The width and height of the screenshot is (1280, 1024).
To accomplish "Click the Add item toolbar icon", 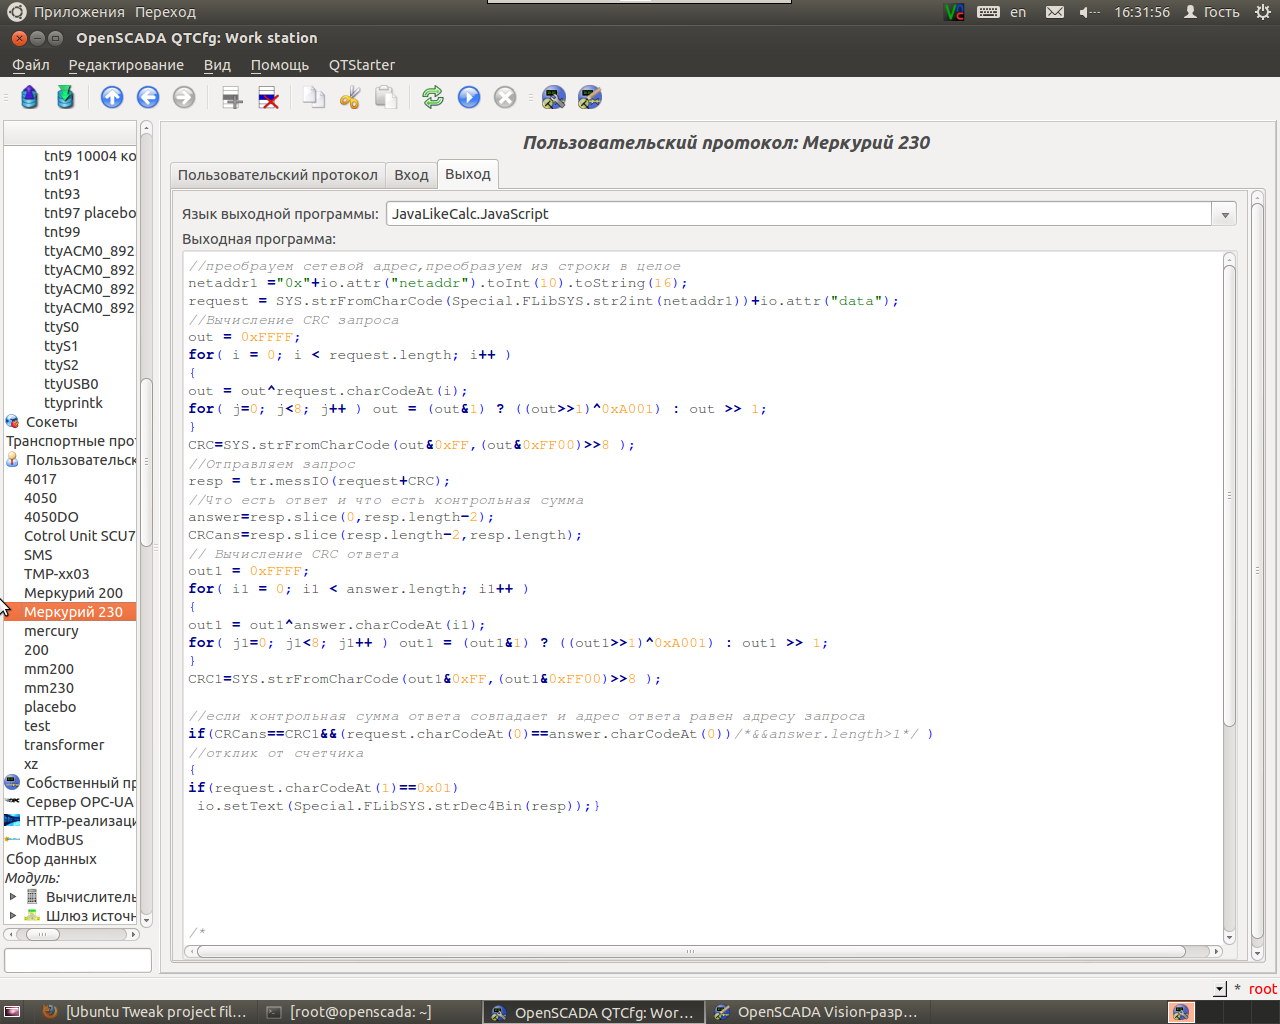I will coord(232,97).
